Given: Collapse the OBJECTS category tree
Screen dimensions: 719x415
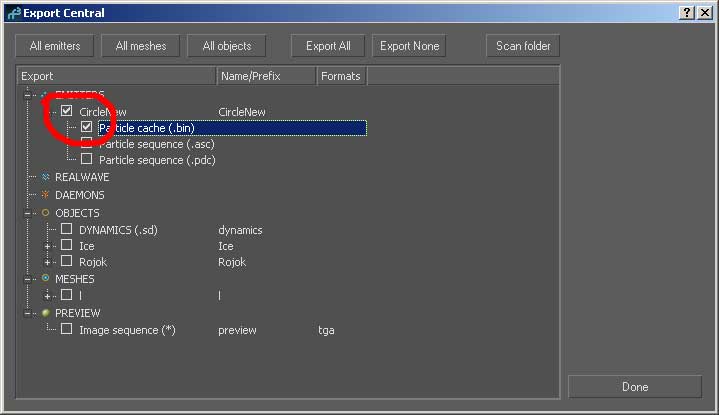Looking at the screenshot, I should (x=29, y=213).
